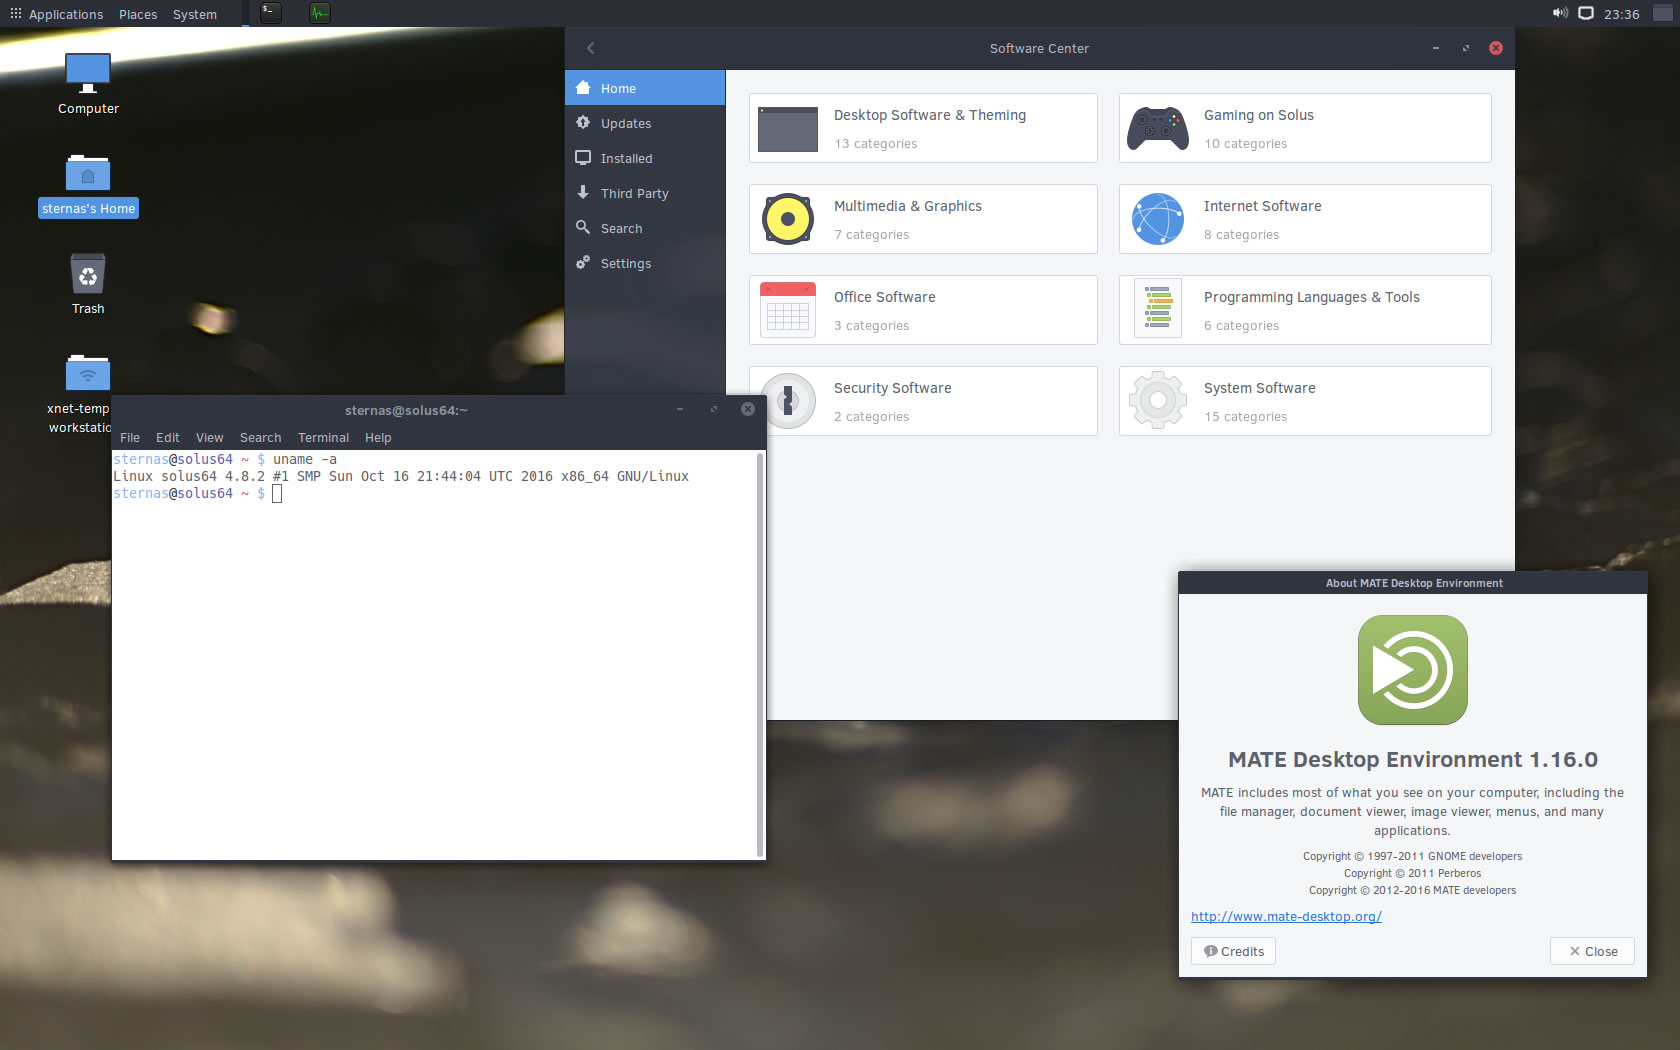Screen dimensions: 1680x1050
Task: Open the Places menu in top panel
Action: tap(138, 14)
